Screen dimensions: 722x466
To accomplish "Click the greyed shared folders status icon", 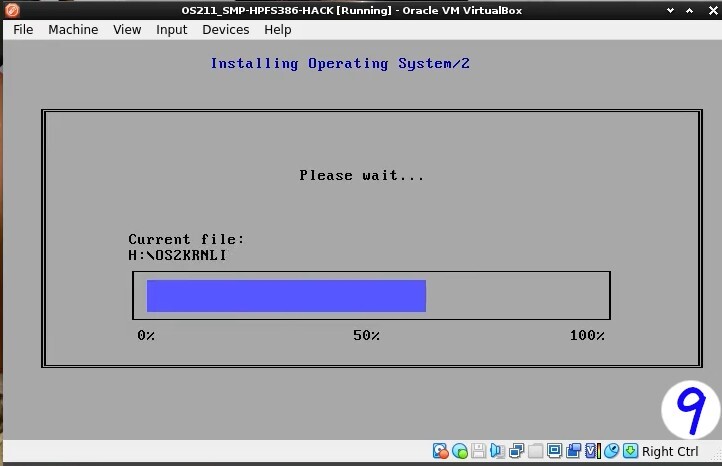I will tap(535, 451).
